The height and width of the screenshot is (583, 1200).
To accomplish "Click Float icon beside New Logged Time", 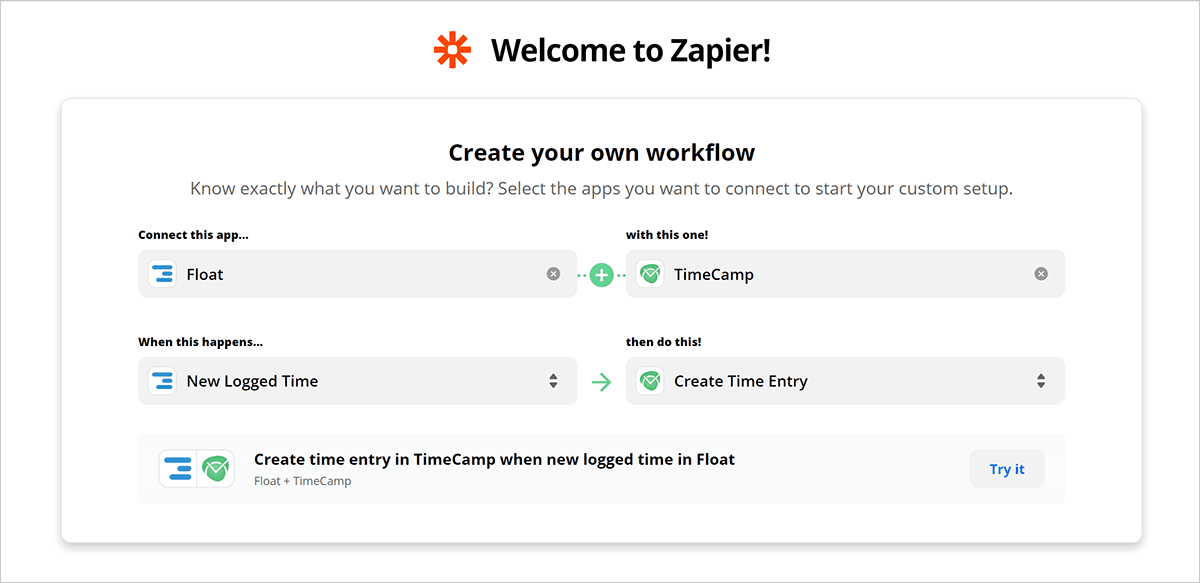I will point(162,381).
